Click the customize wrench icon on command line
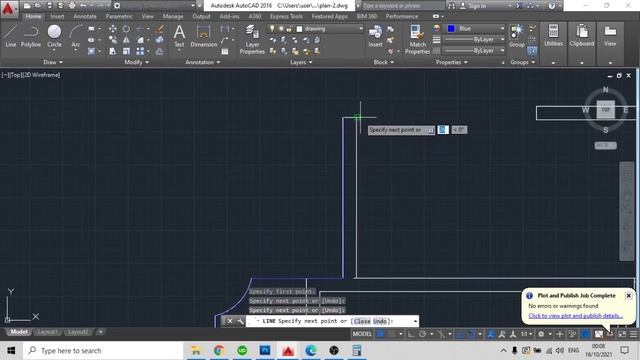 [x=240, y=321]
